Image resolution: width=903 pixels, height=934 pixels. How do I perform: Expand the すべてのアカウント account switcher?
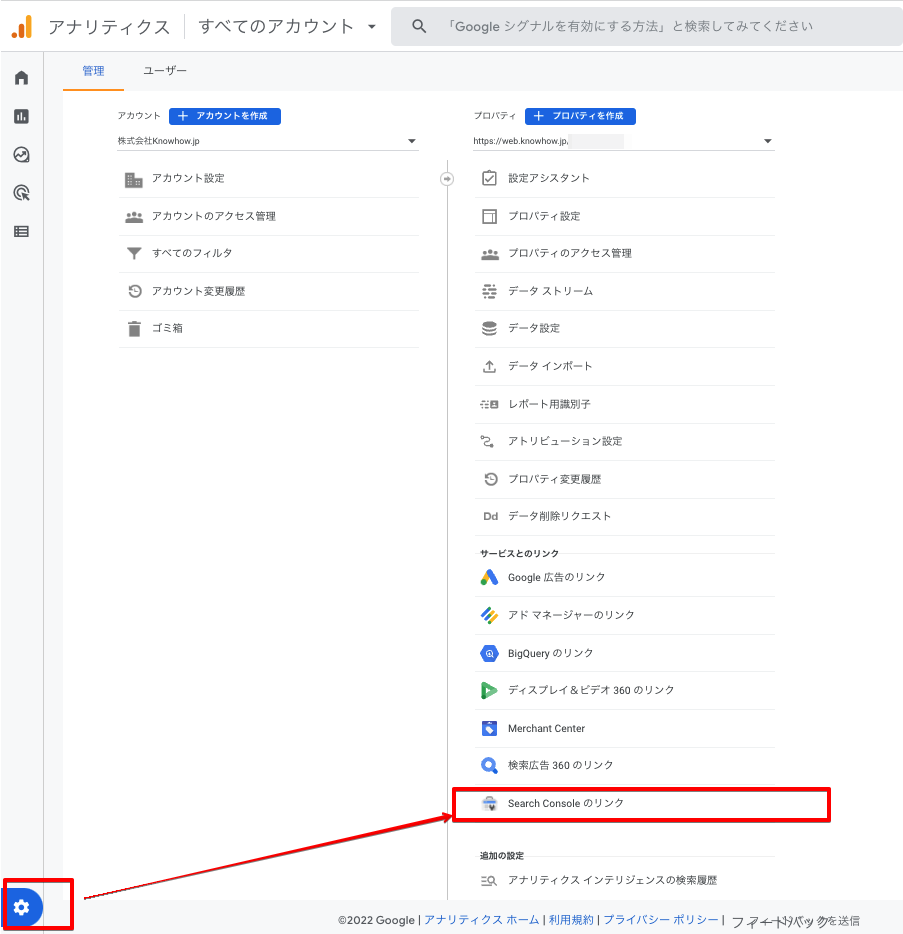pos(288,26)
